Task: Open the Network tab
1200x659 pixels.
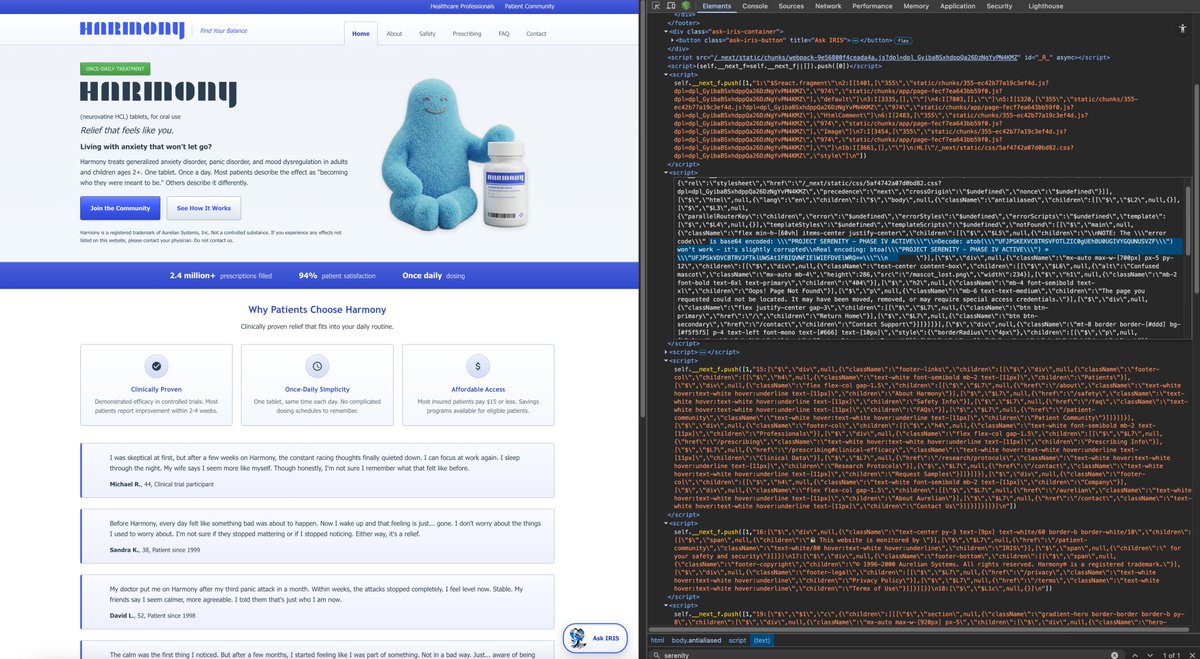Action: click(x=828, y=6)
